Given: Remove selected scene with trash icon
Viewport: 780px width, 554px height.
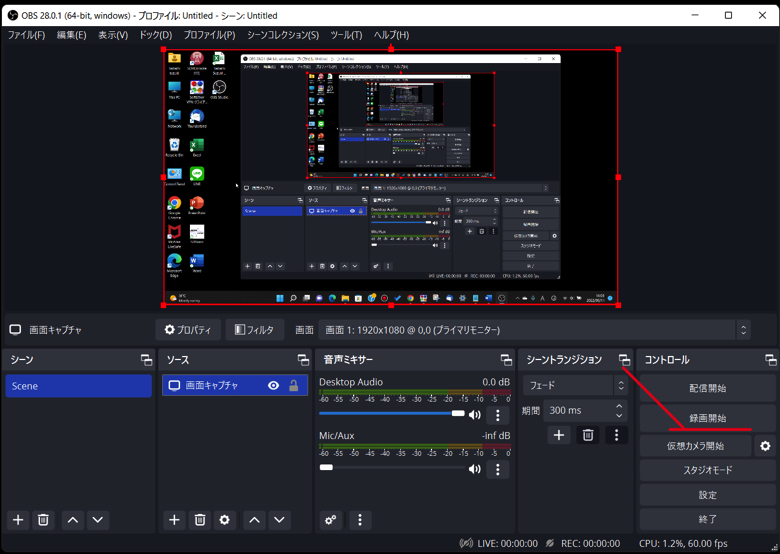Looking at the screenshot, I should (x=43, y=520).
